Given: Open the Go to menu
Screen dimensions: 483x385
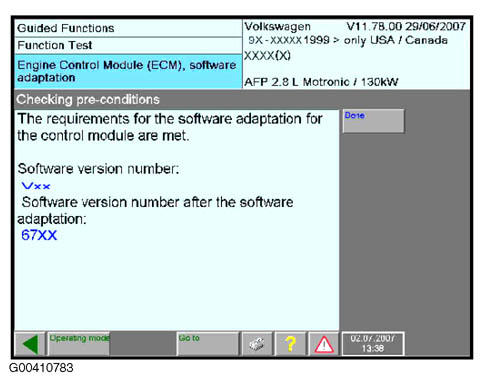Looking at the screenshot, I should [x=208, y=344].
